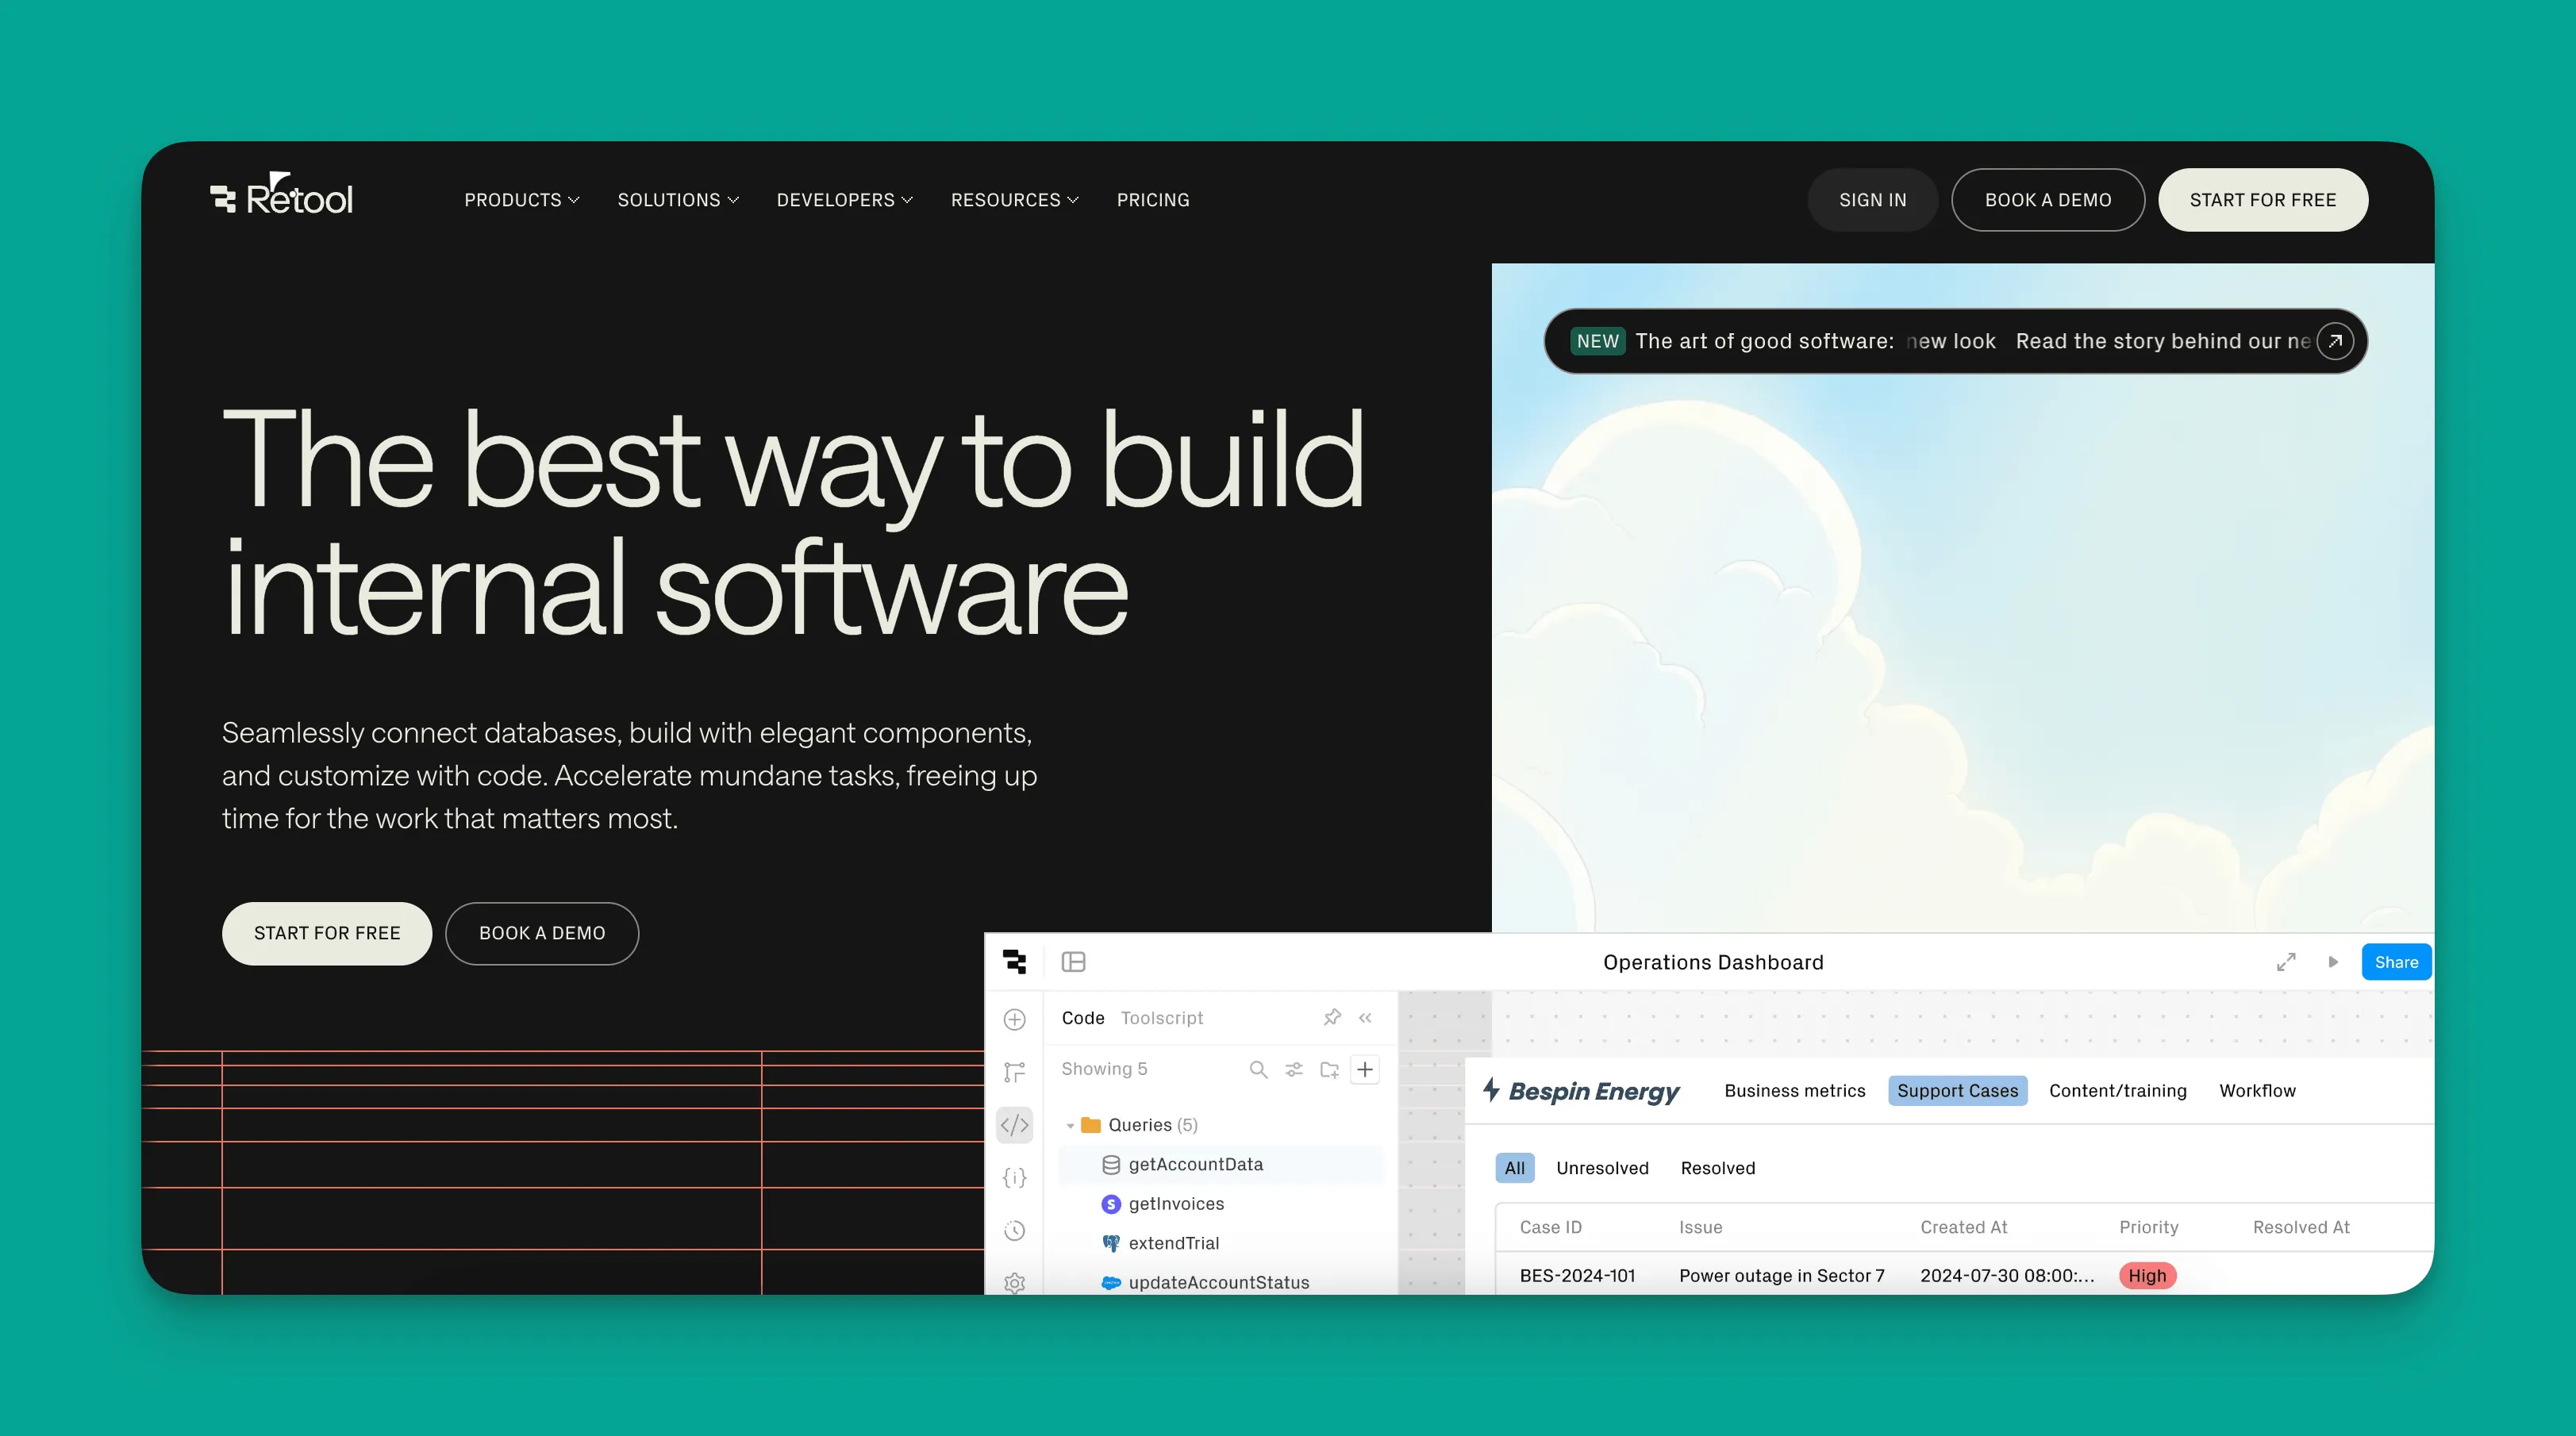This screenshot has height=1436, width=2576.
Task: Pin the Code panel open
Action: 1331,1017
